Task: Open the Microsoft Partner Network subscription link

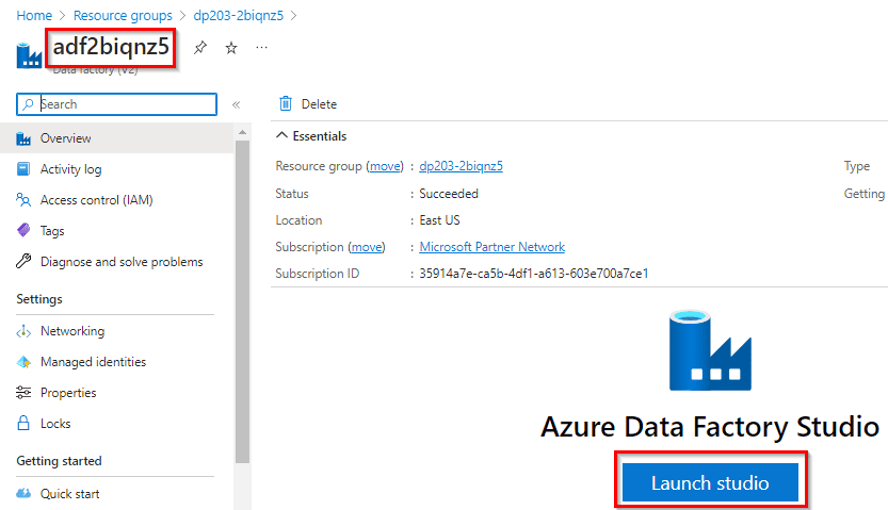Action: click(x=492, y=247)
